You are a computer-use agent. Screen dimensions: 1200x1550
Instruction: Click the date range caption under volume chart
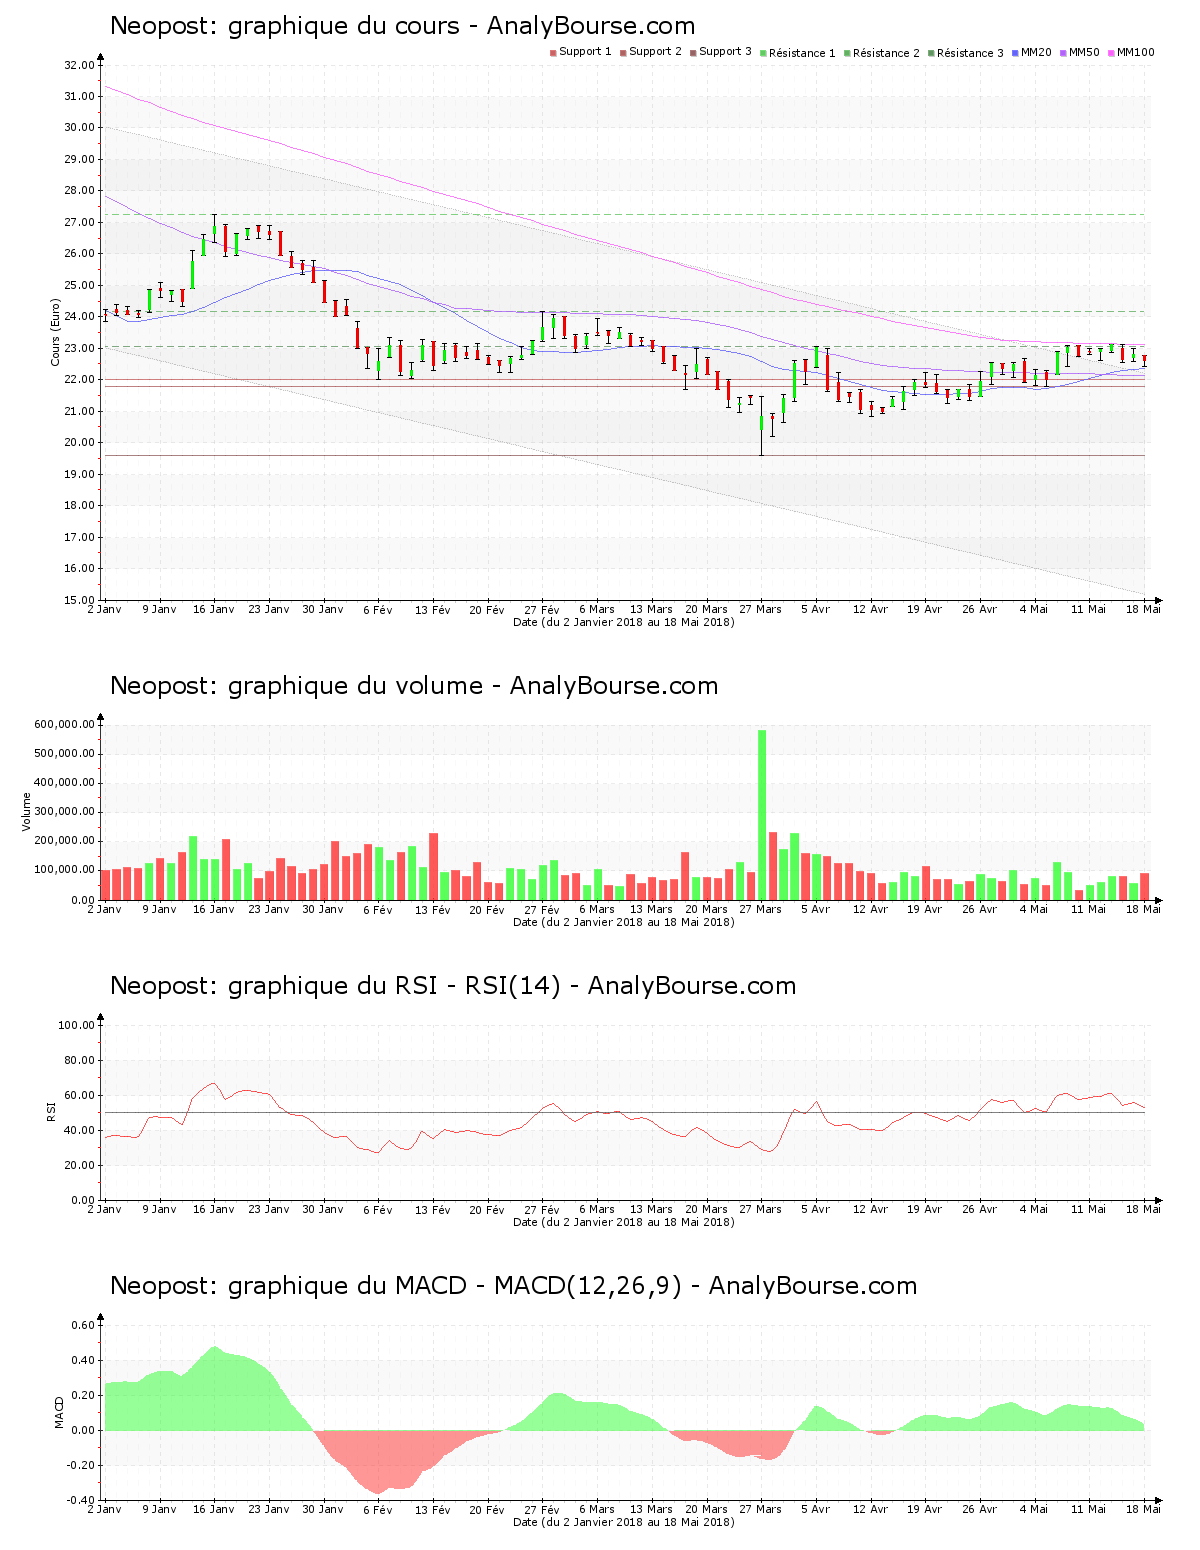point(623,922)
